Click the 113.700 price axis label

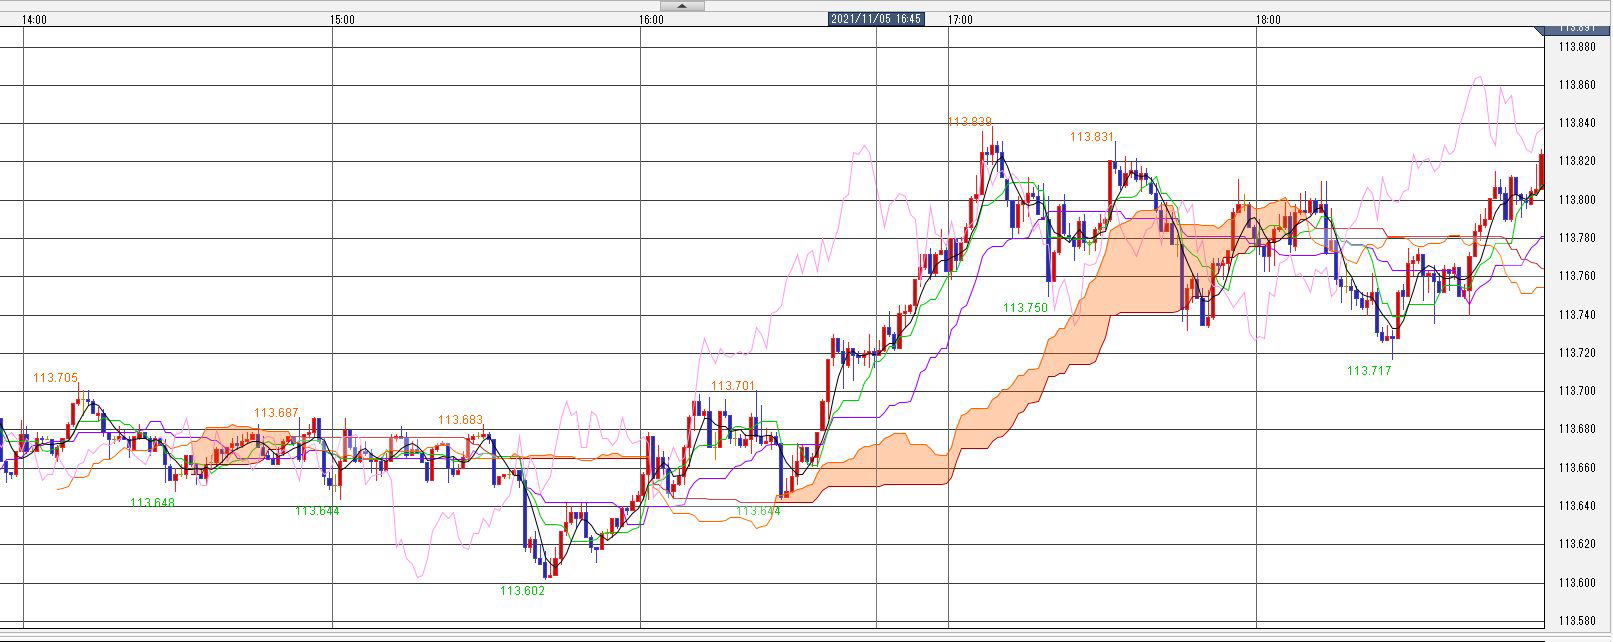pos(1576,391)
